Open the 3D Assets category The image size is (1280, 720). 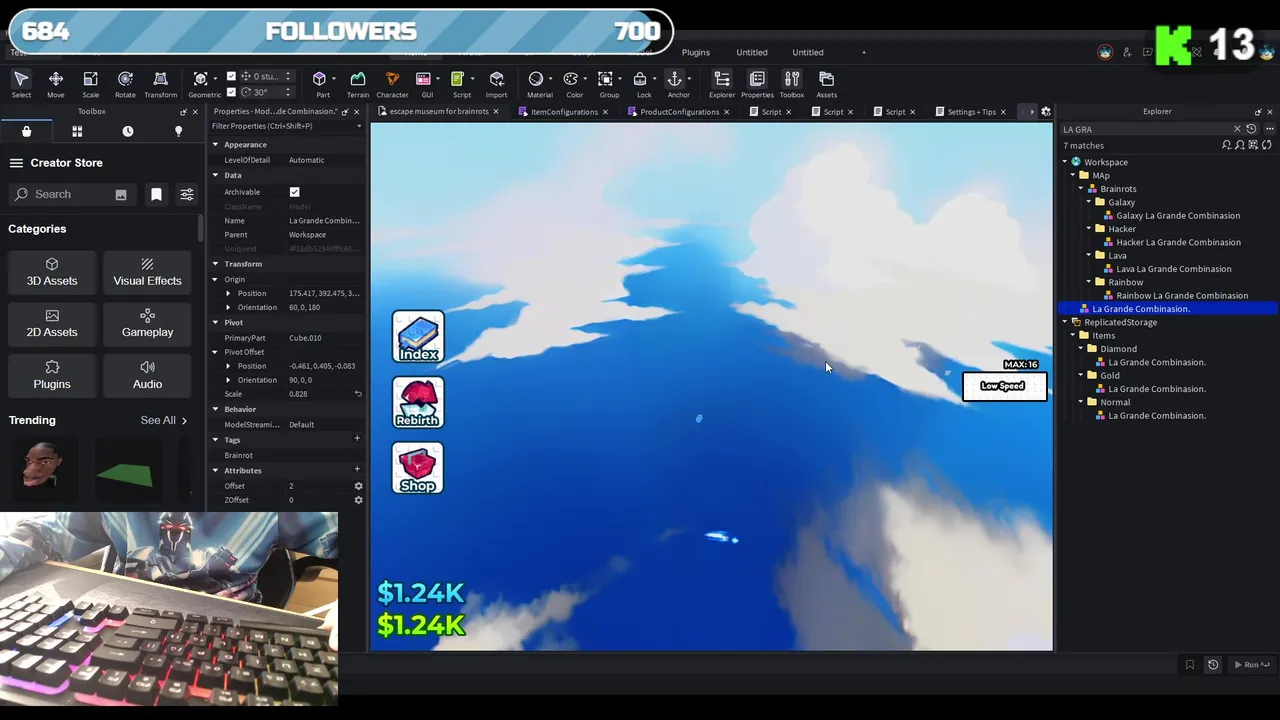coord(52,272)
